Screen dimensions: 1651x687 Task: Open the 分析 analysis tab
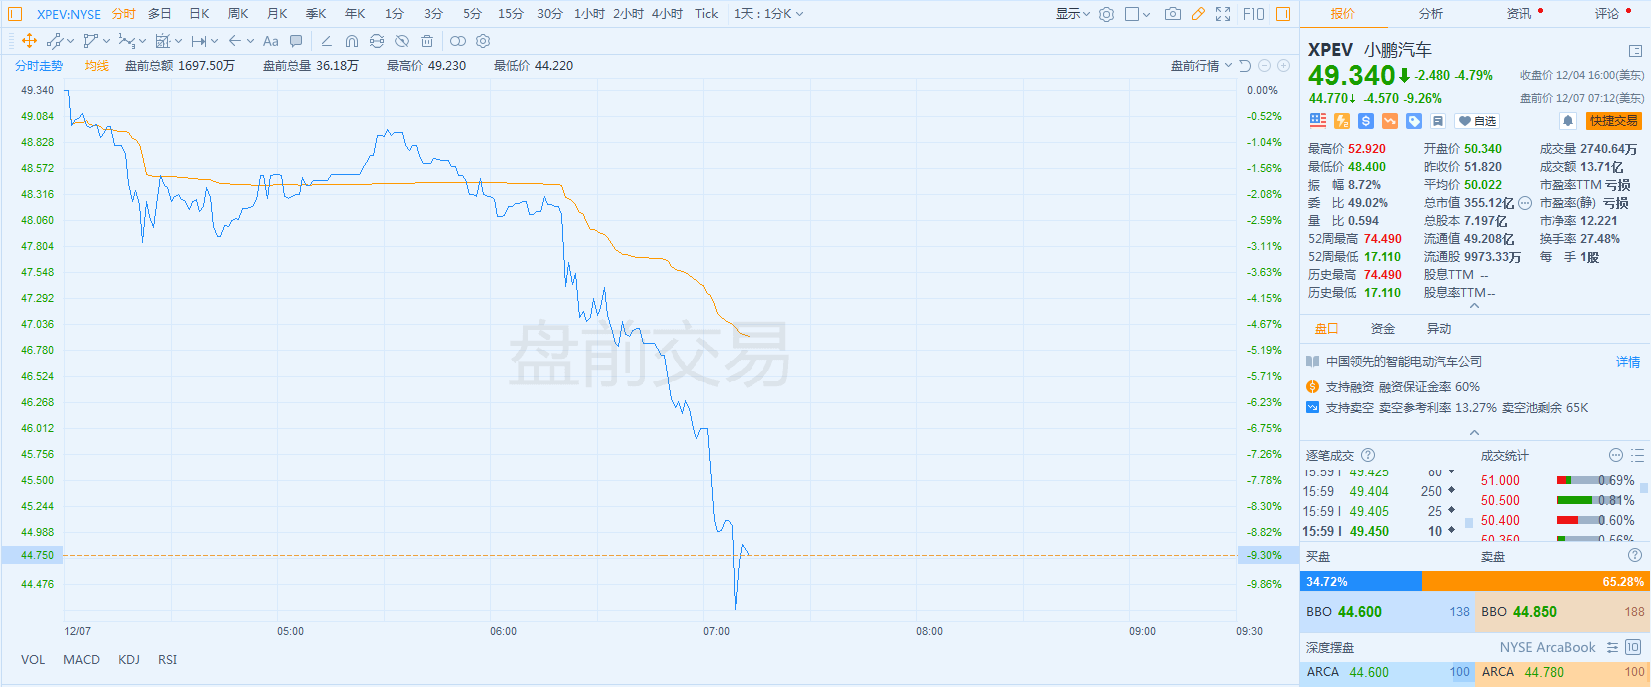tap(1431, 14)
